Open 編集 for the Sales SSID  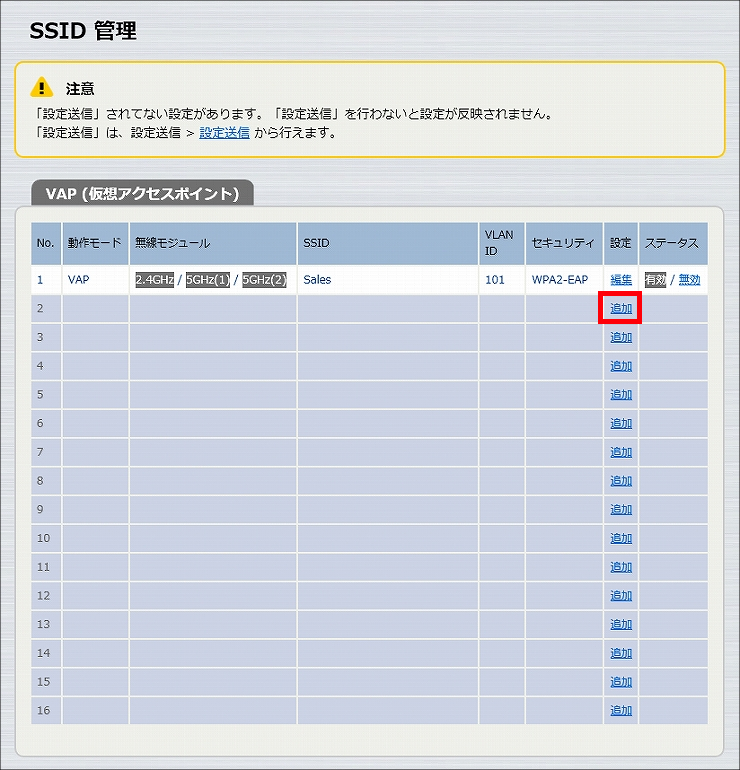pyautogui.click(x=621, y=280)
